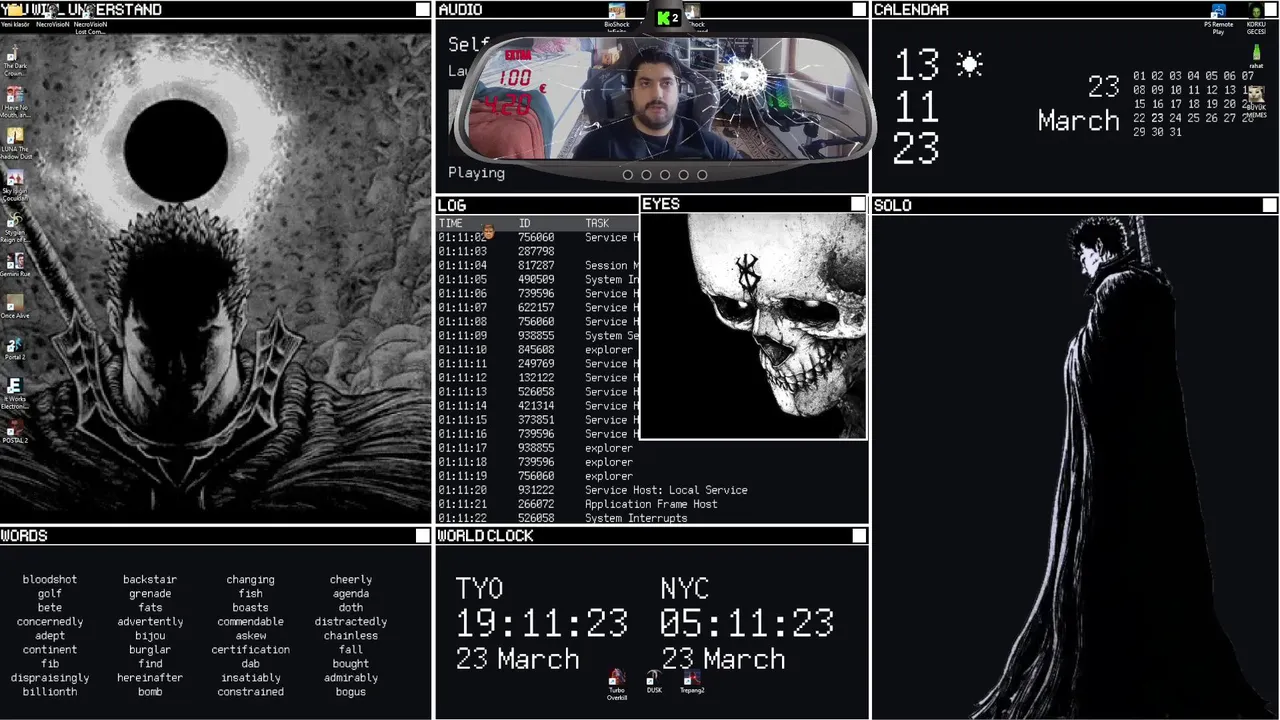Toggle the white square on YOU WILL UNDERSTAND panel
Image resolution: width=1280 pixels, height=720 pixels.
coord(423,9)
